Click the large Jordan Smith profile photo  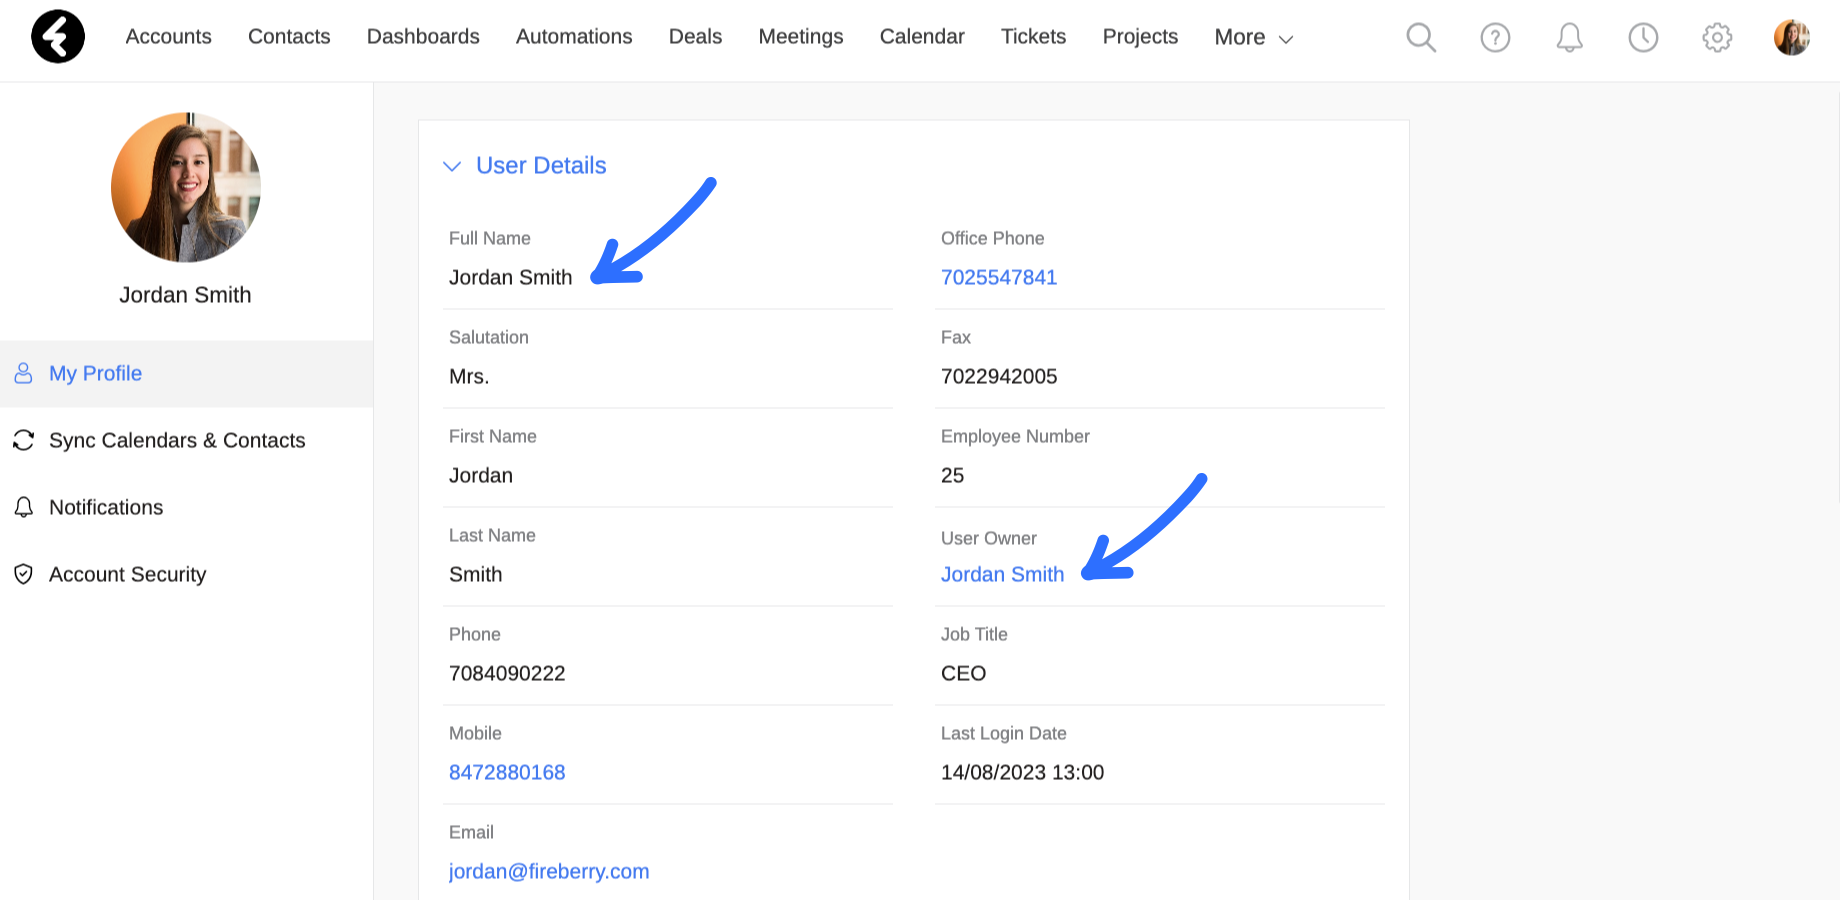186,187
